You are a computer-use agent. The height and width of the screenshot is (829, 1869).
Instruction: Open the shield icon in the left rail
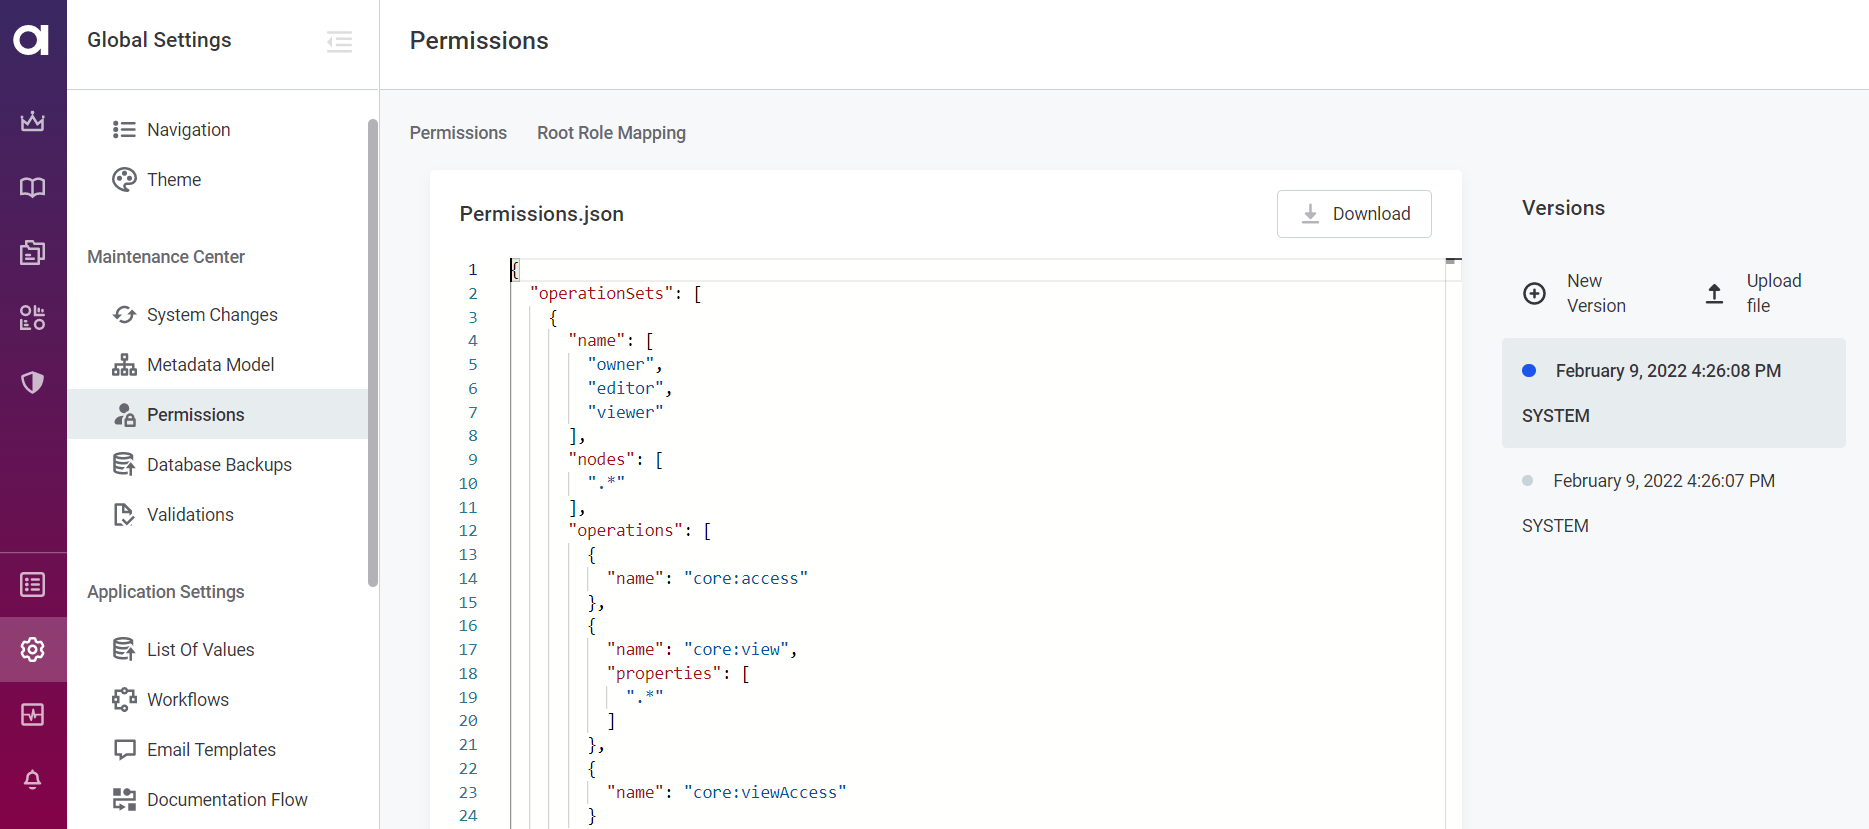pos(33,382)
